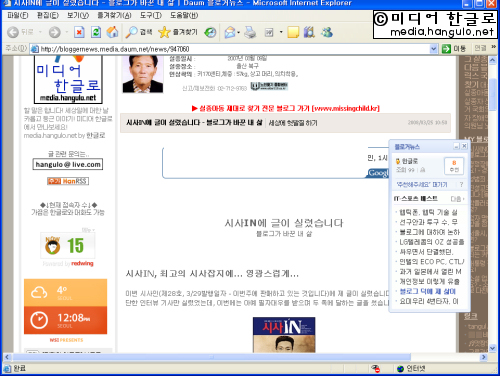Stop page loading with the red X icon
The height and width of the screenshot is (376, 500).
(x=79, y=32)
